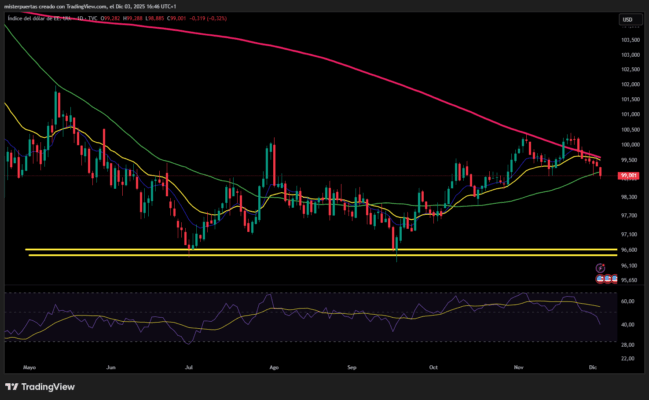Click the red 99,001 current price label

click(629, 175)
